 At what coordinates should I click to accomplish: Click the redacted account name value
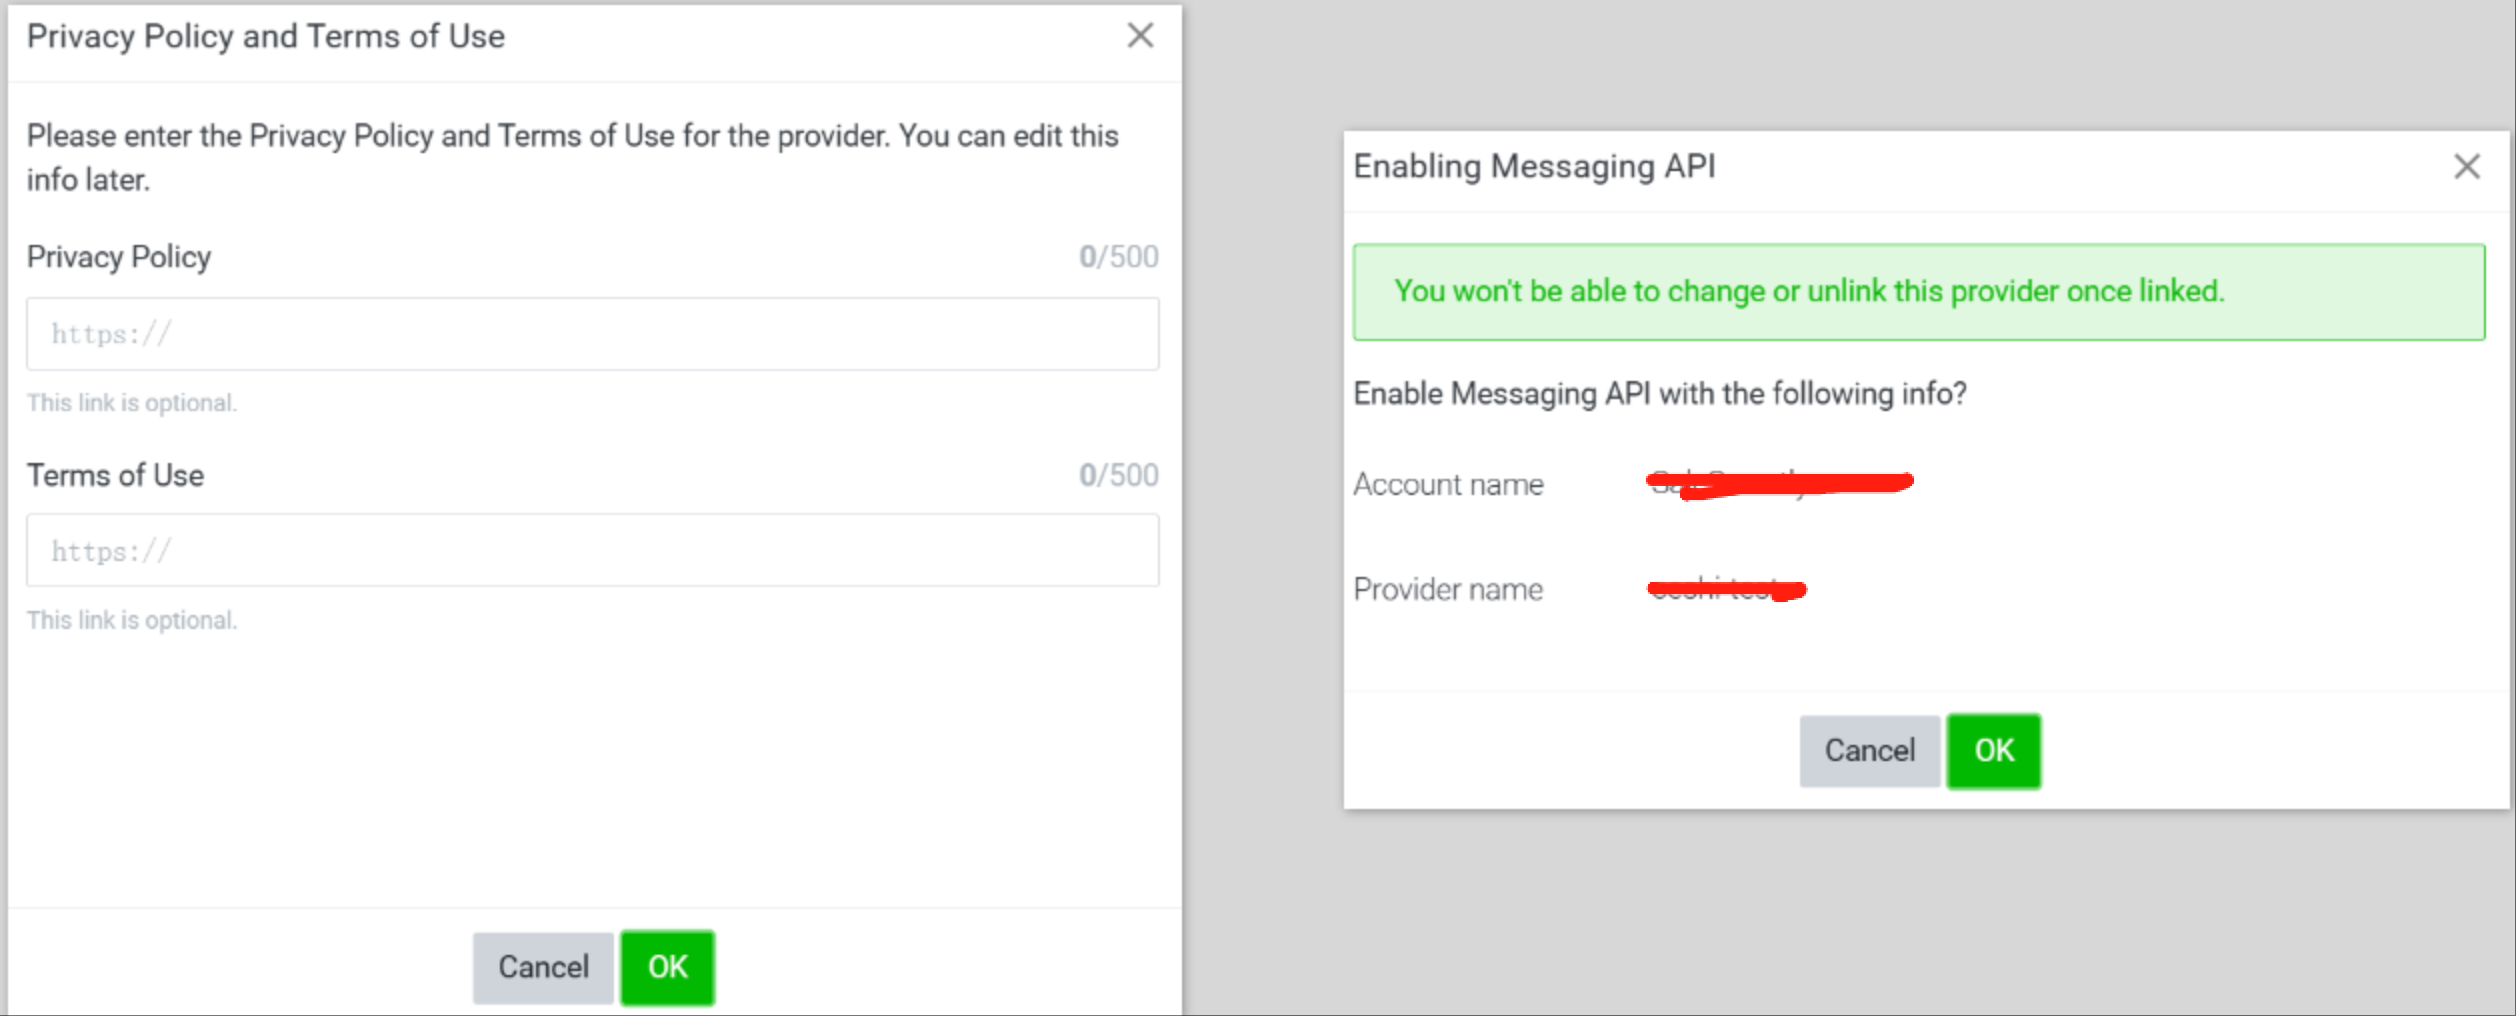pos(1779,484)
